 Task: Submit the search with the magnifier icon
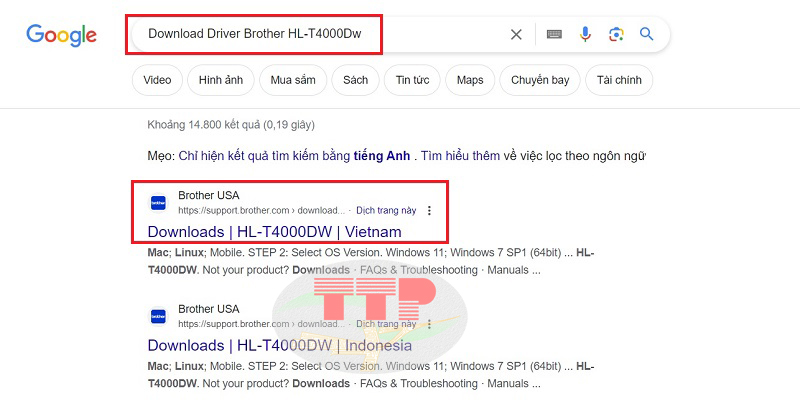(x=646, y=34)
